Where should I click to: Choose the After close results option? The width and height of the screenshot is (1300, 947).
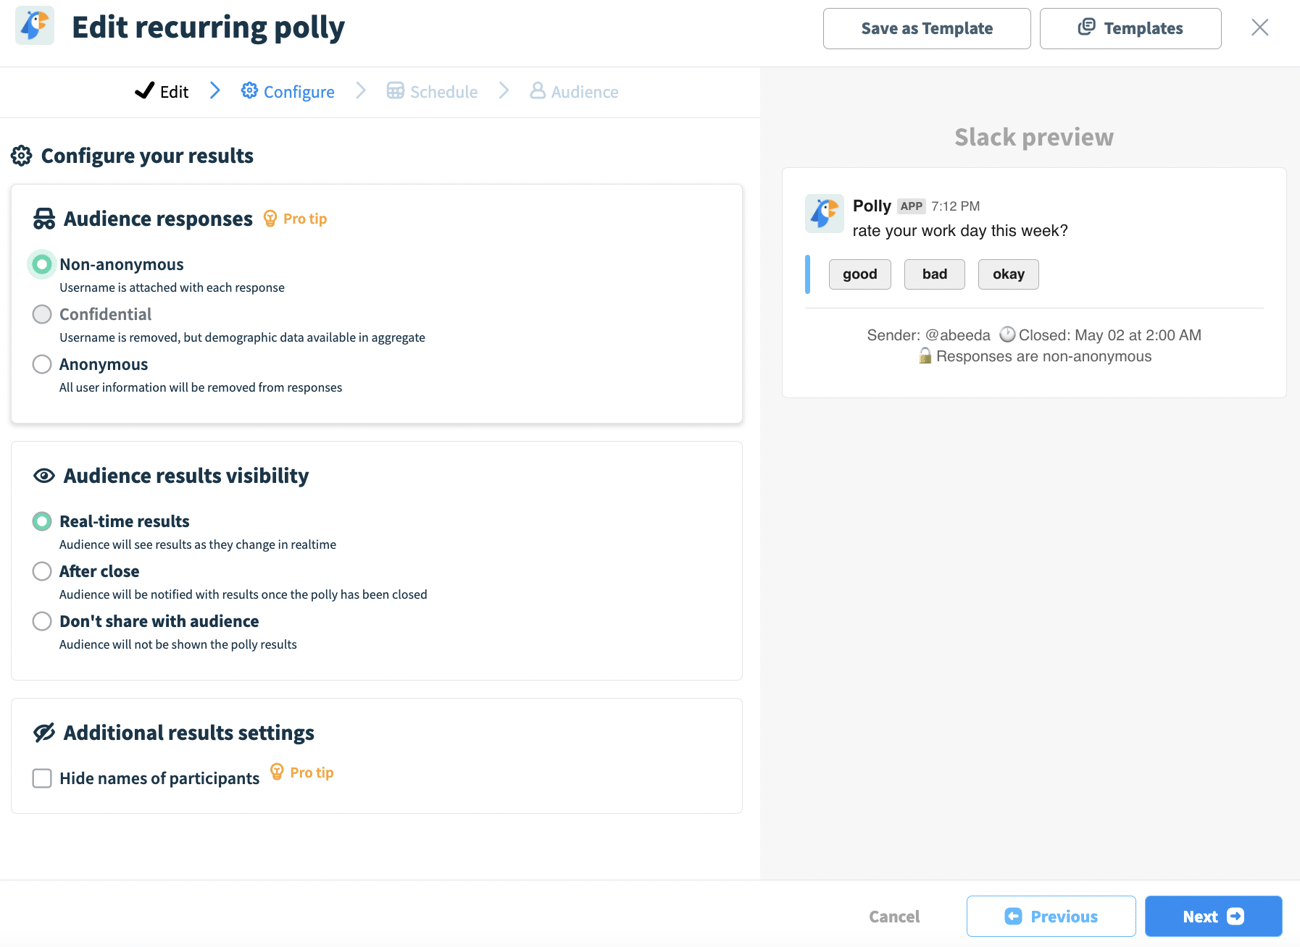pos(42,571)
